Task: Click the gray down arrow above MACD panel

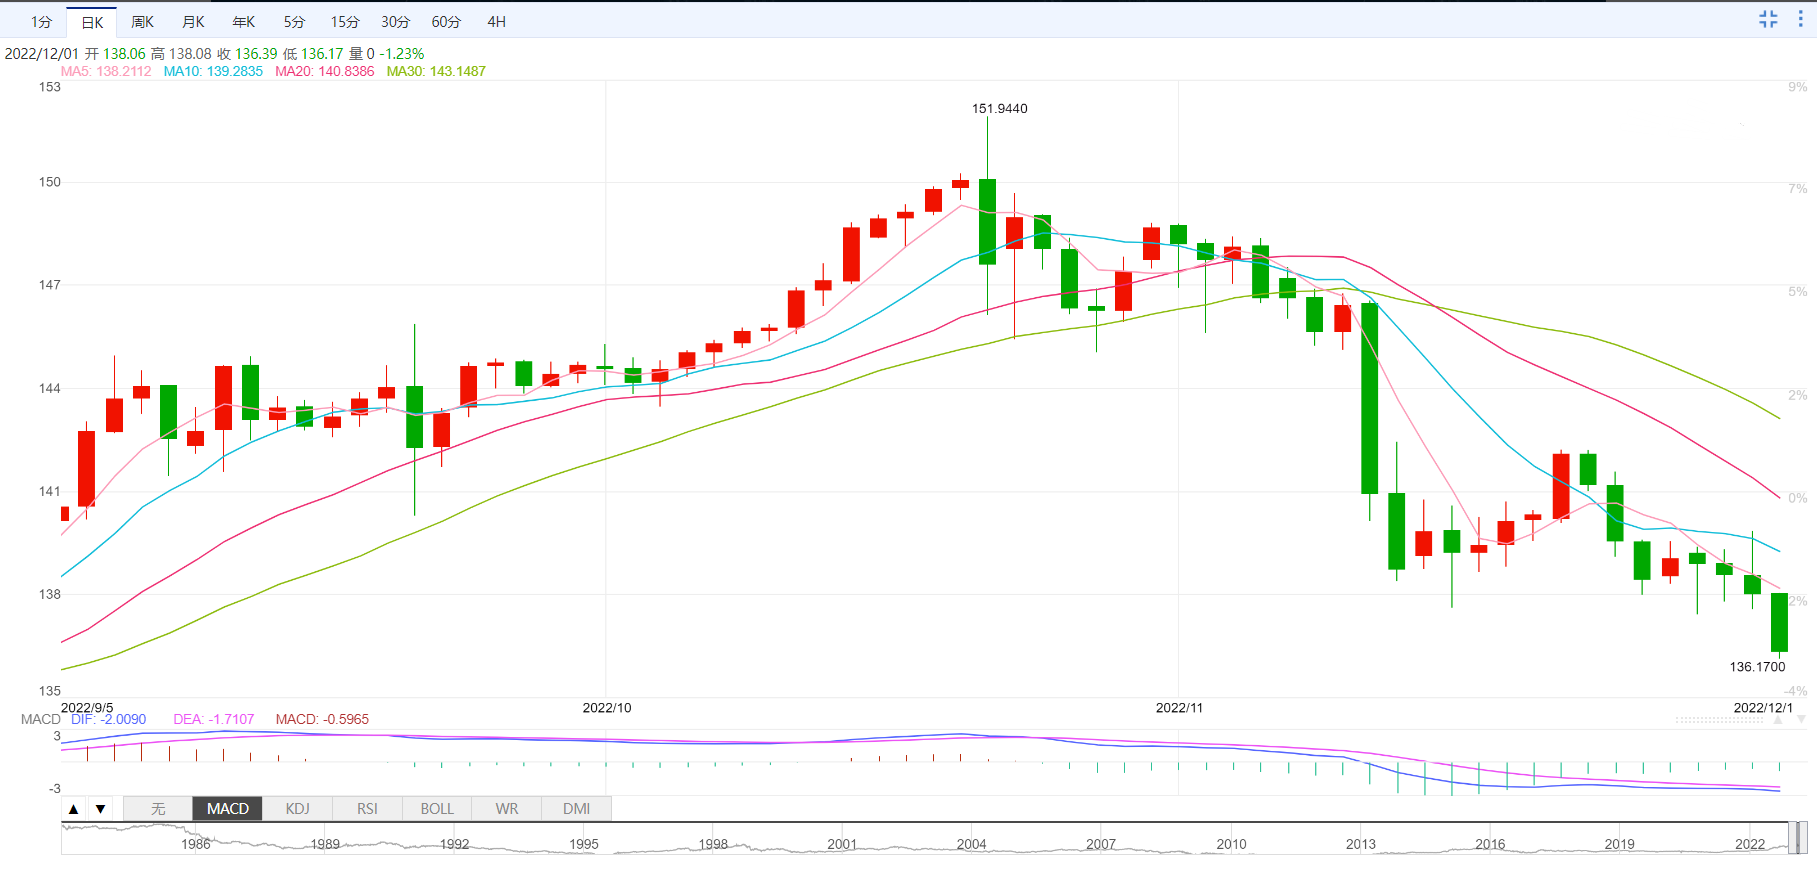Action: pos(1801,720)
